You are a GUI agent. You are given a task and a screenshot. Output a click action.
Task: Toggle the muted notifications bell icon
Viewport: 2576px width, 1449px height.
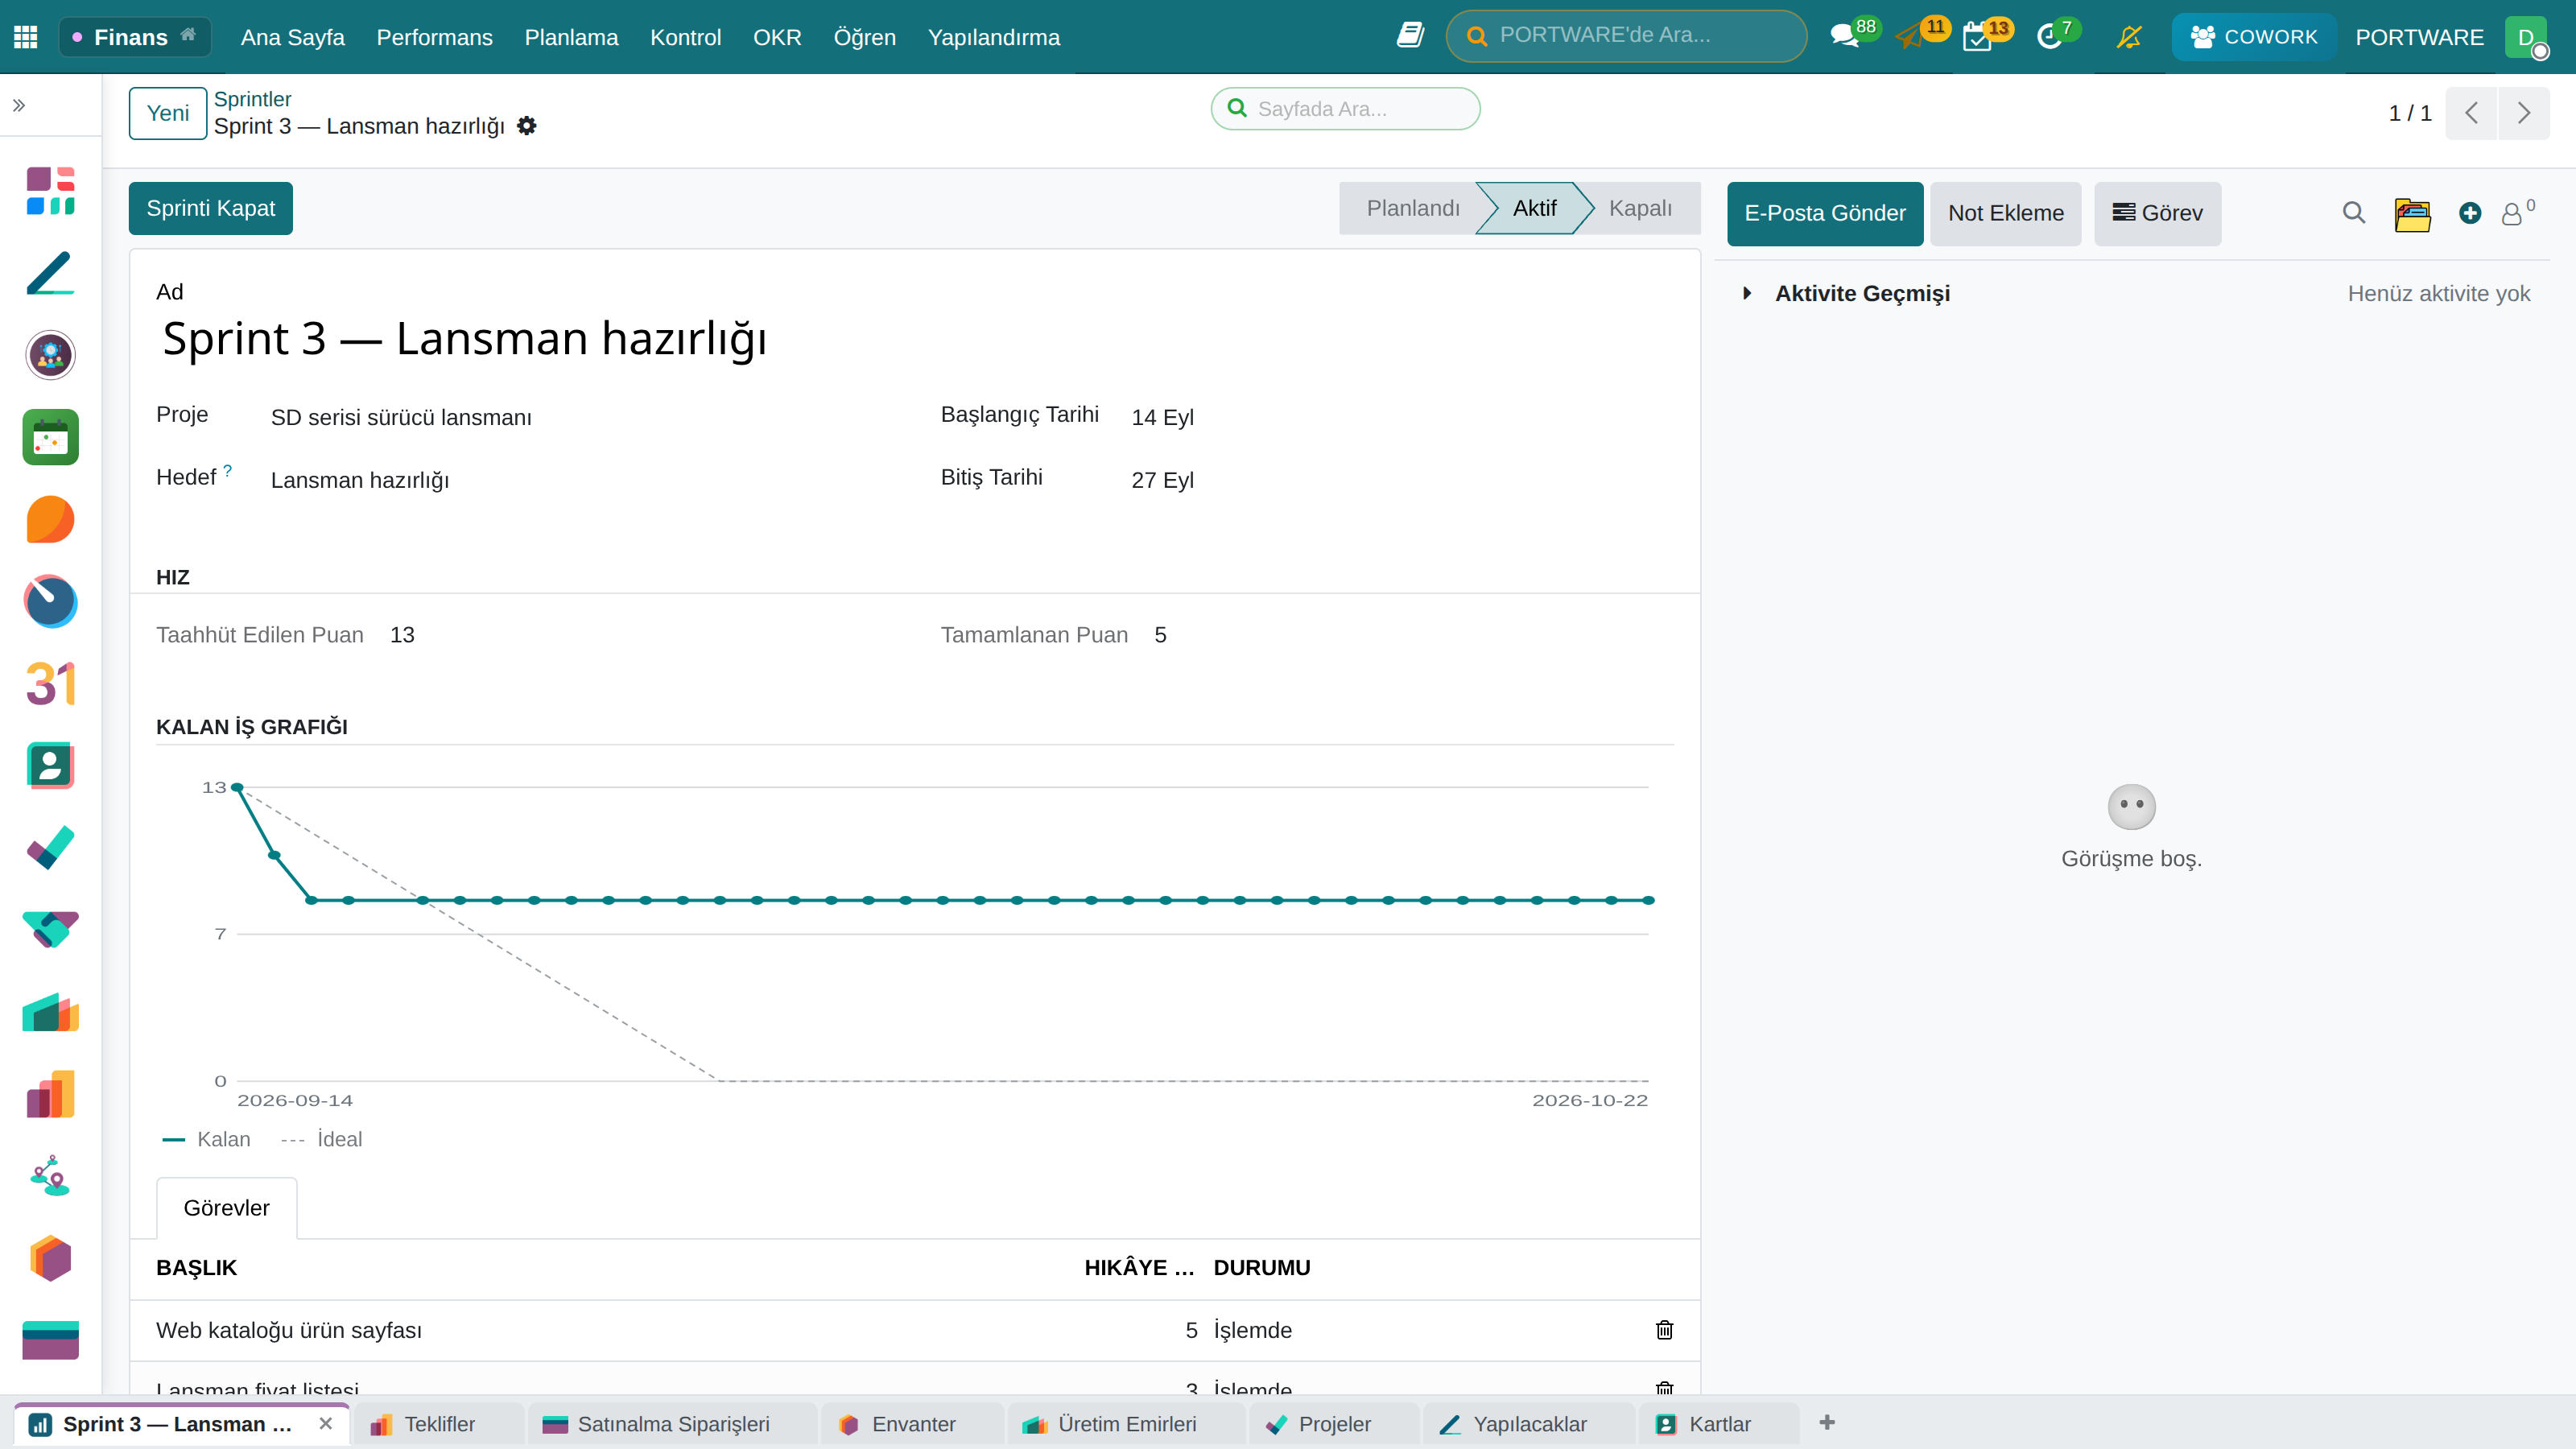pyautogui.click(x=2129, y=37)
